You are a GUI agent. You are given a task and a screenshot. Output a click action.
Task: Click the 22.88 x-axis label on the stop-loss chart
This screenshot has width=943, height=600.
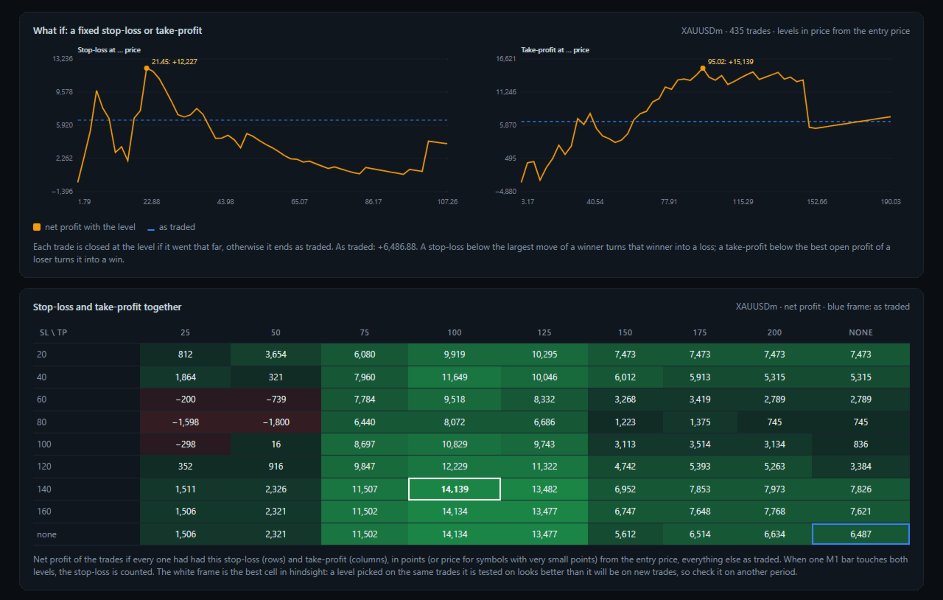click(152, 201)
